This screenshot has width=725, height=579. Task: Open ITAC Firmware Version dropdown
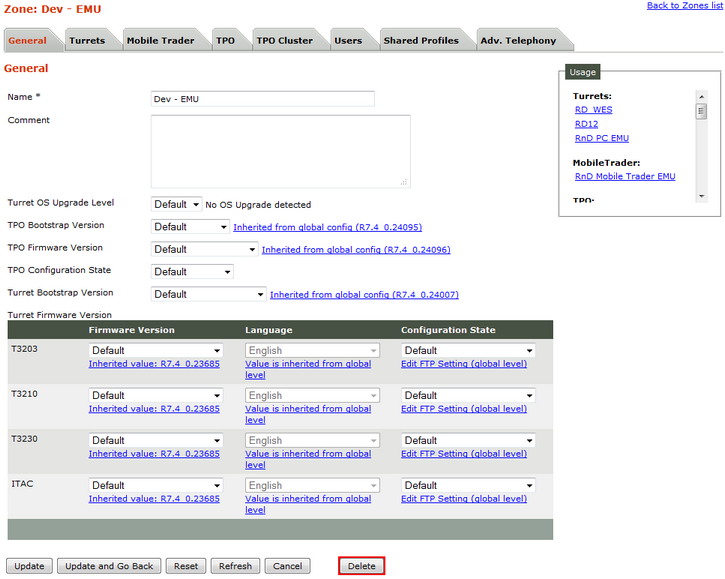pyautogui.click(x=156, y=485)
